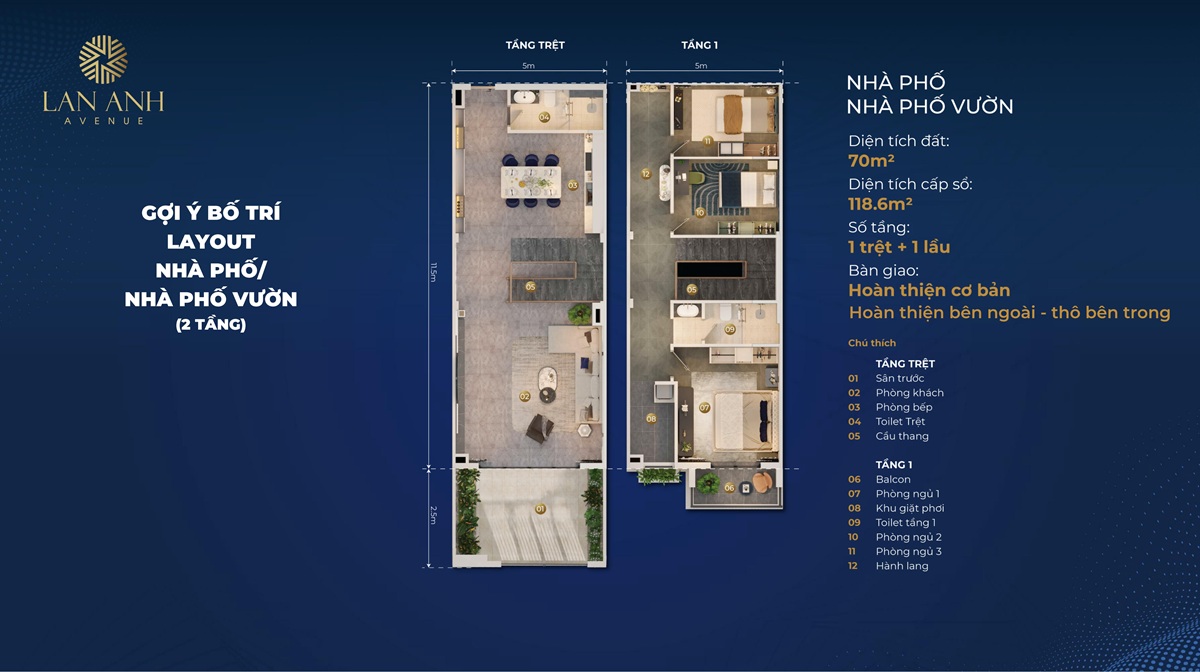Viewport: 1200px width, 672px height.
Task: Click the 118.6m² certified area value
Action: coord(883,204)
